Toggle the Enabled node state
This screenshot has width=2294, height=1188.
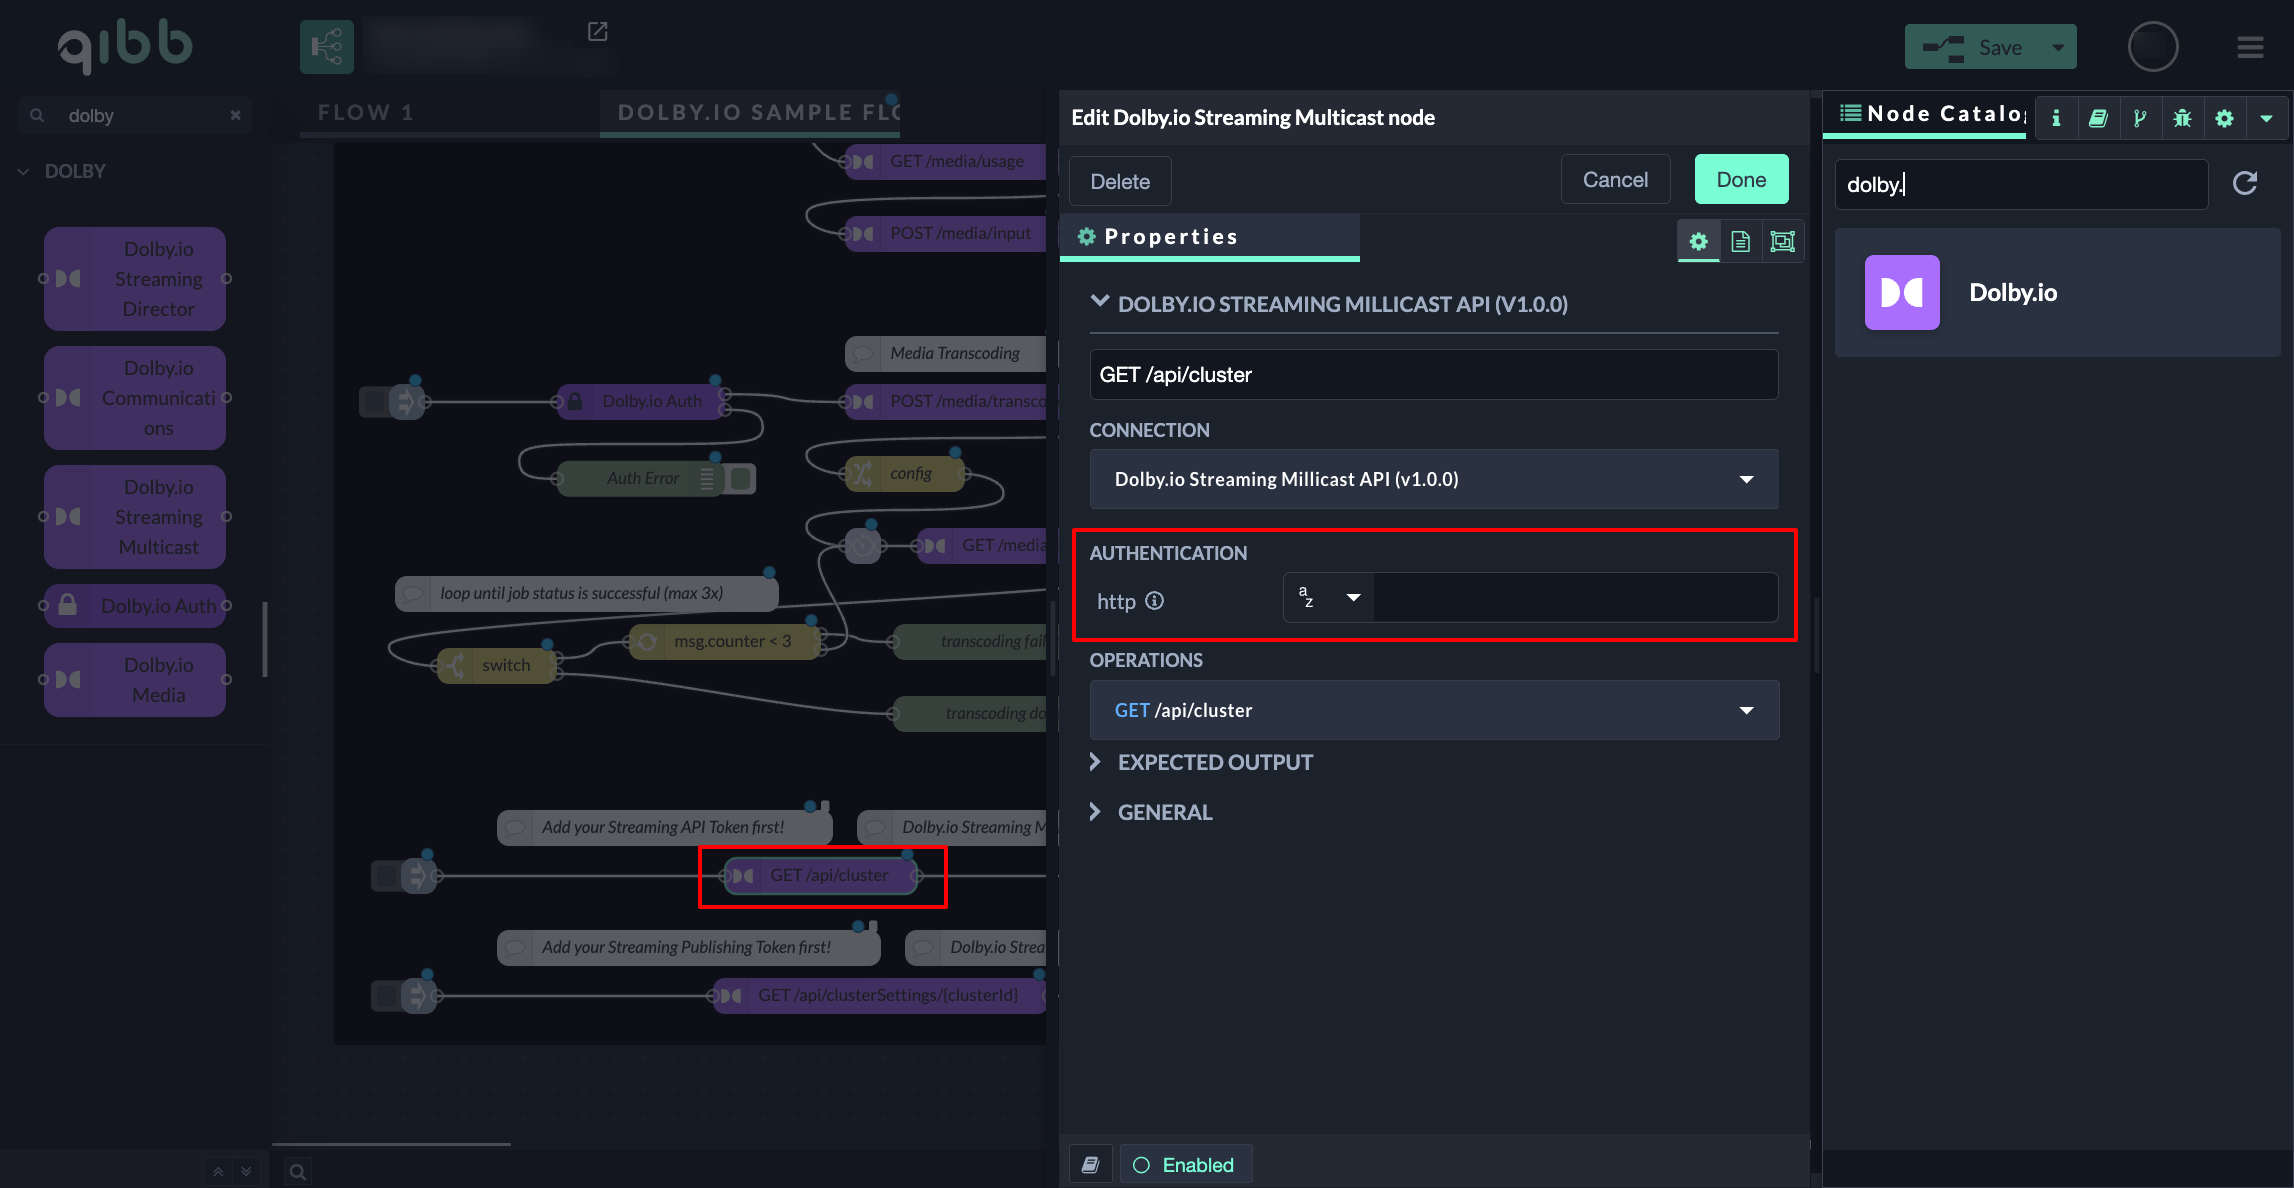[x=1184, y=1165]
